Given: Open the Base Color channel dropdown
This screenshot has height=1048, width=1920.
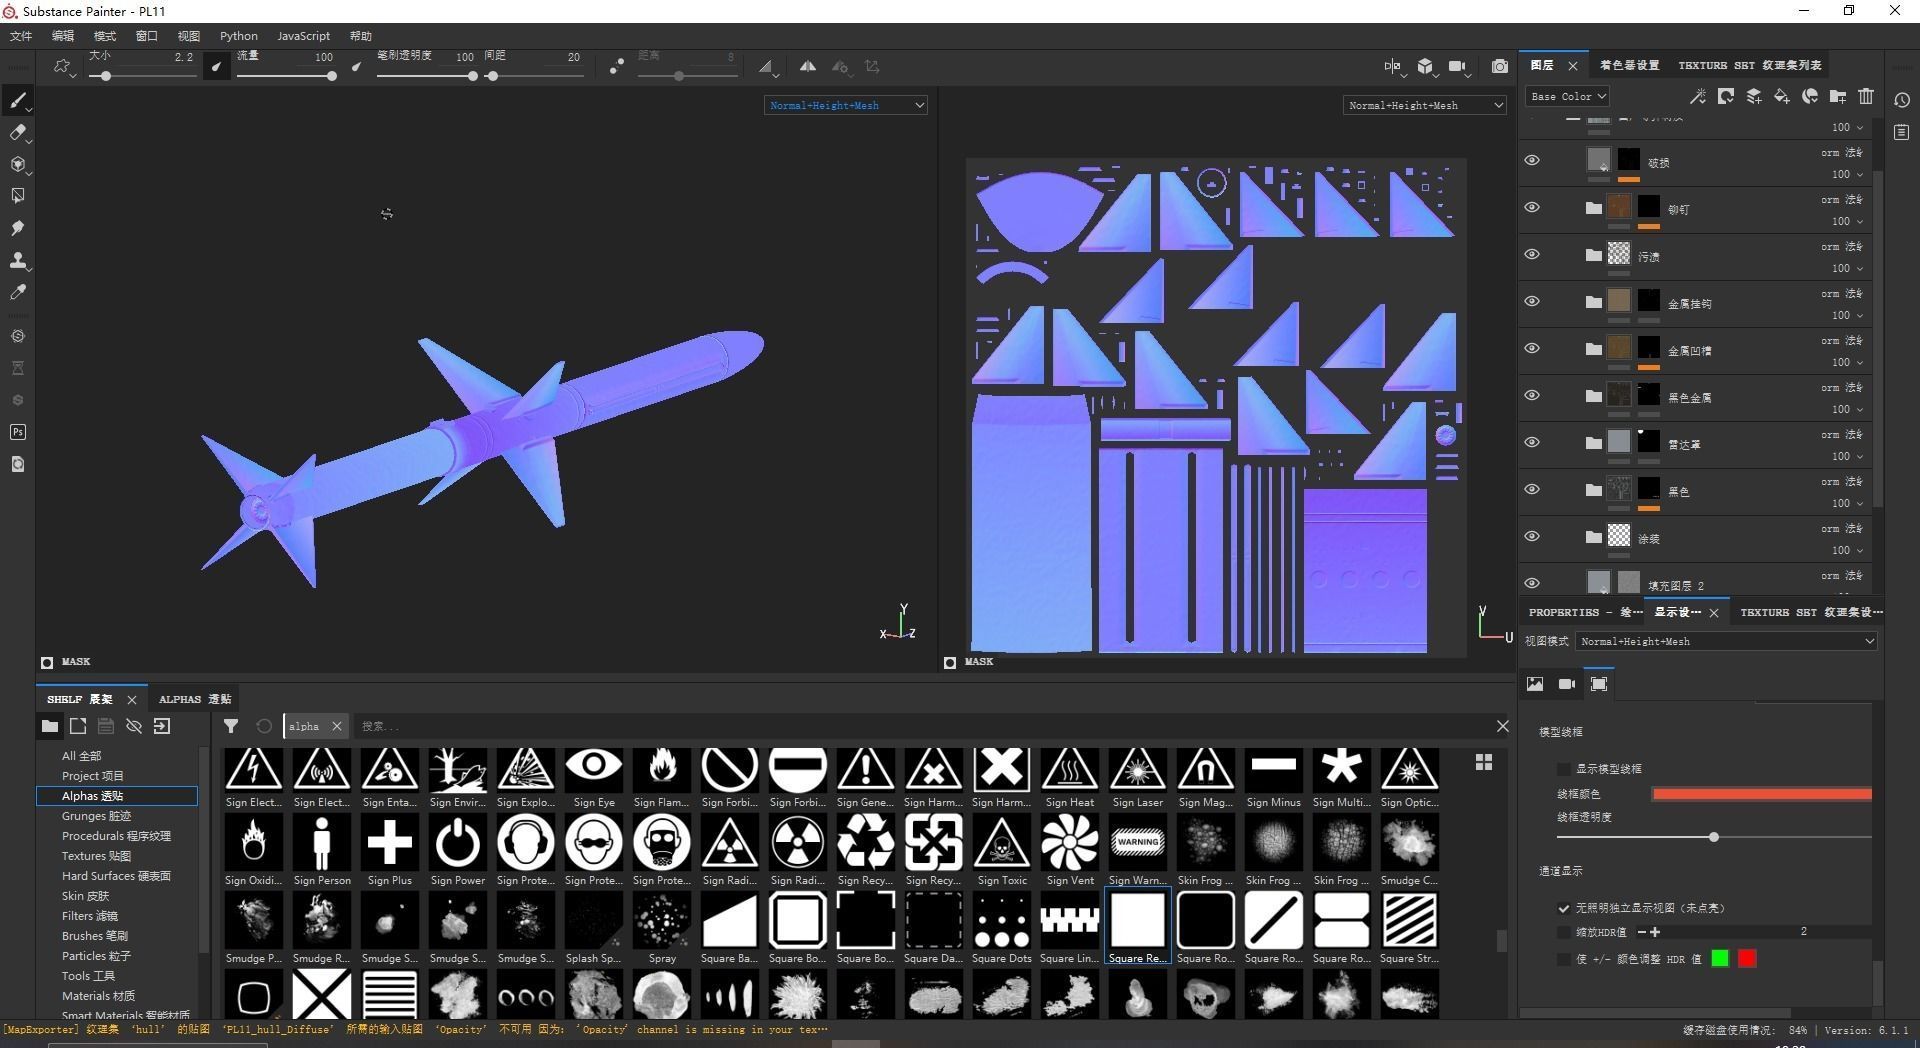Looking at the screenshot, I should pos(1567,97).
